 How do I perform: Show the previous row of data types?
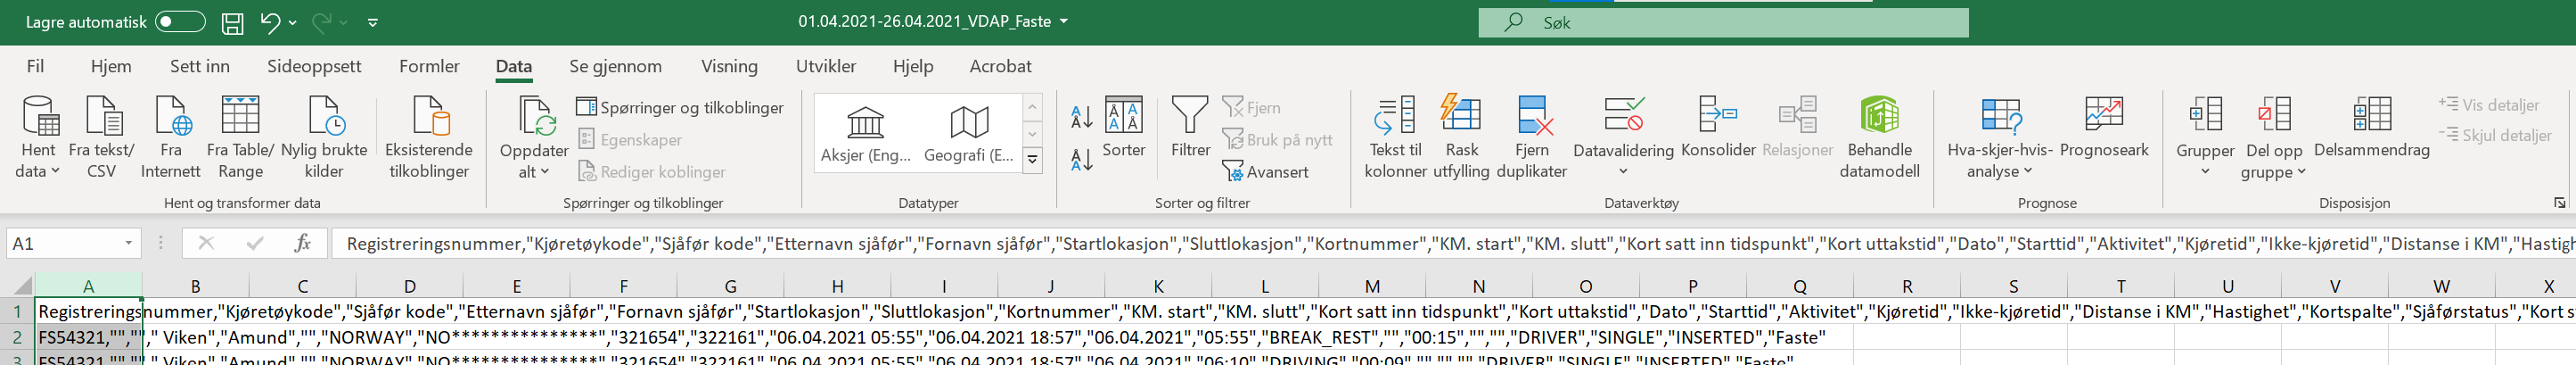tap(1033, 106)
